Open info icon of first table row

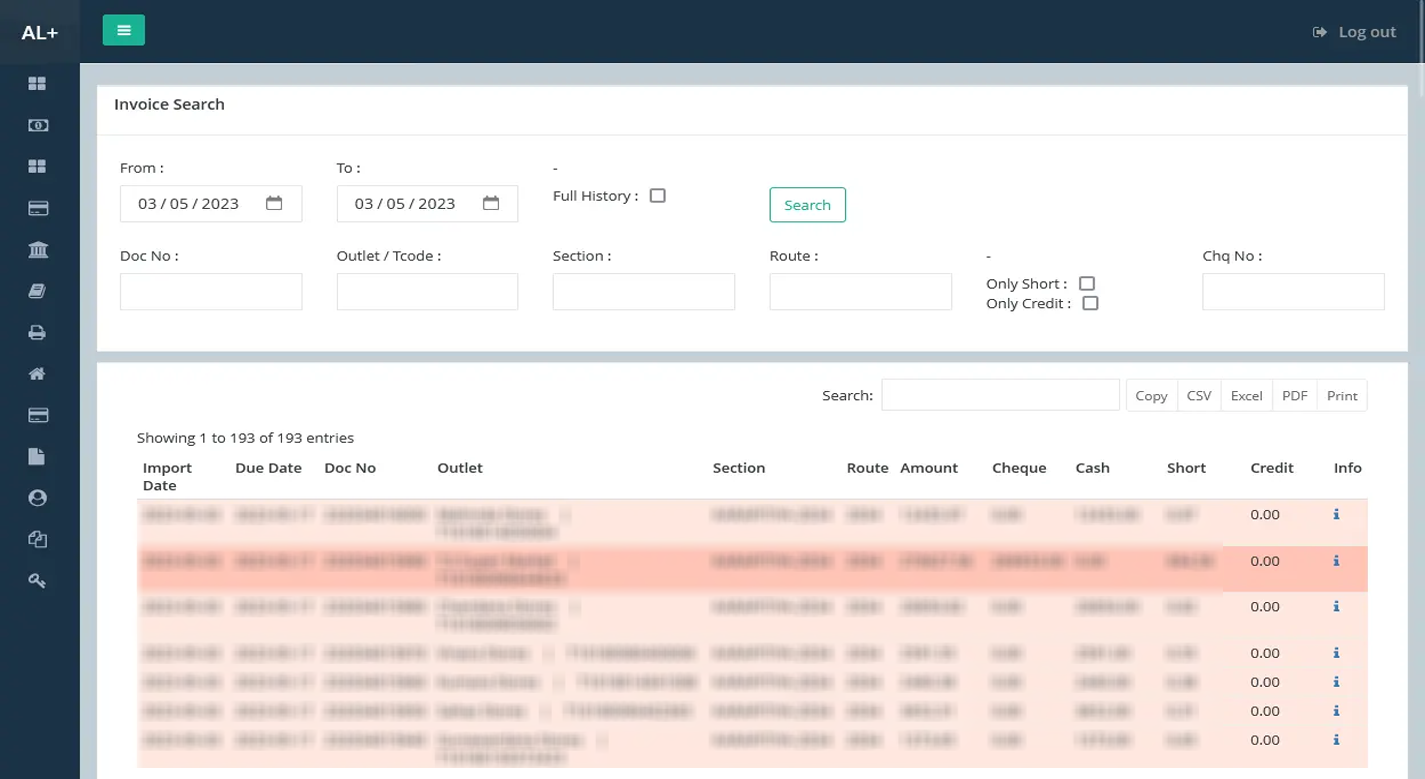pyautogui.click(x=1336, y=515)
